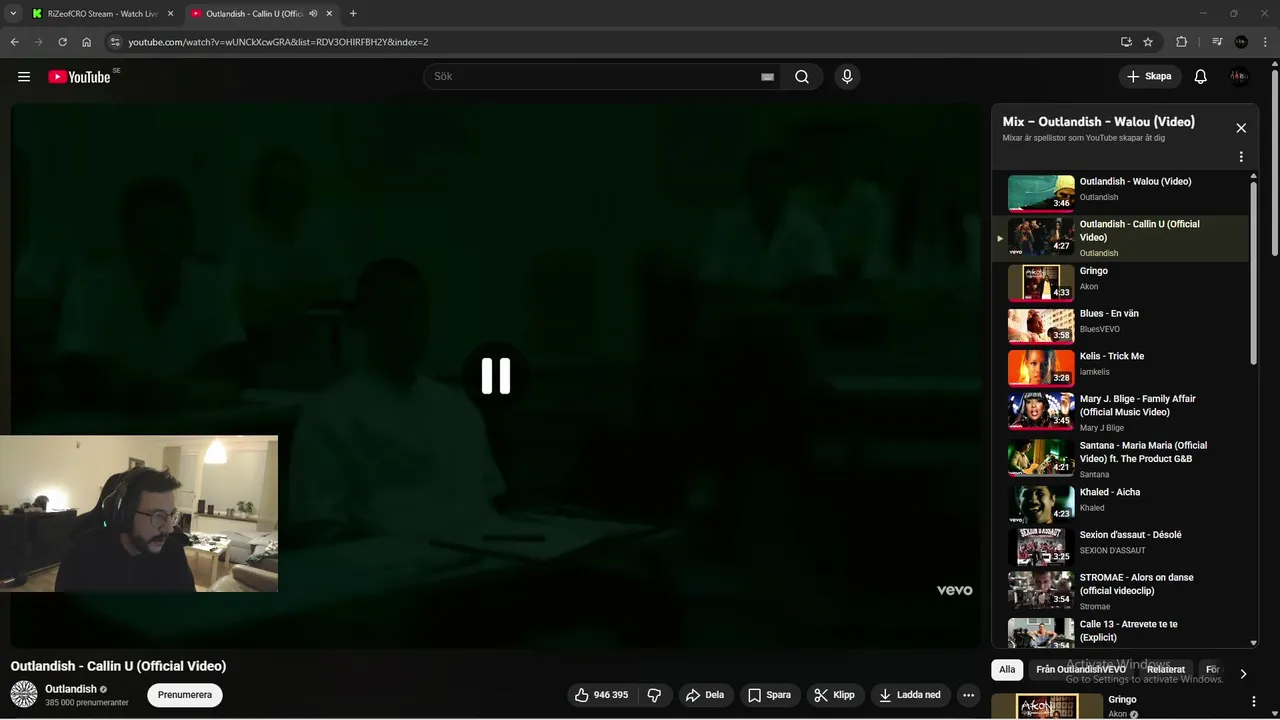The height and width of the screenshot is (720, 1280).
Task: Click the youtube.com address bar URL
Action: [x=278, y=42]
